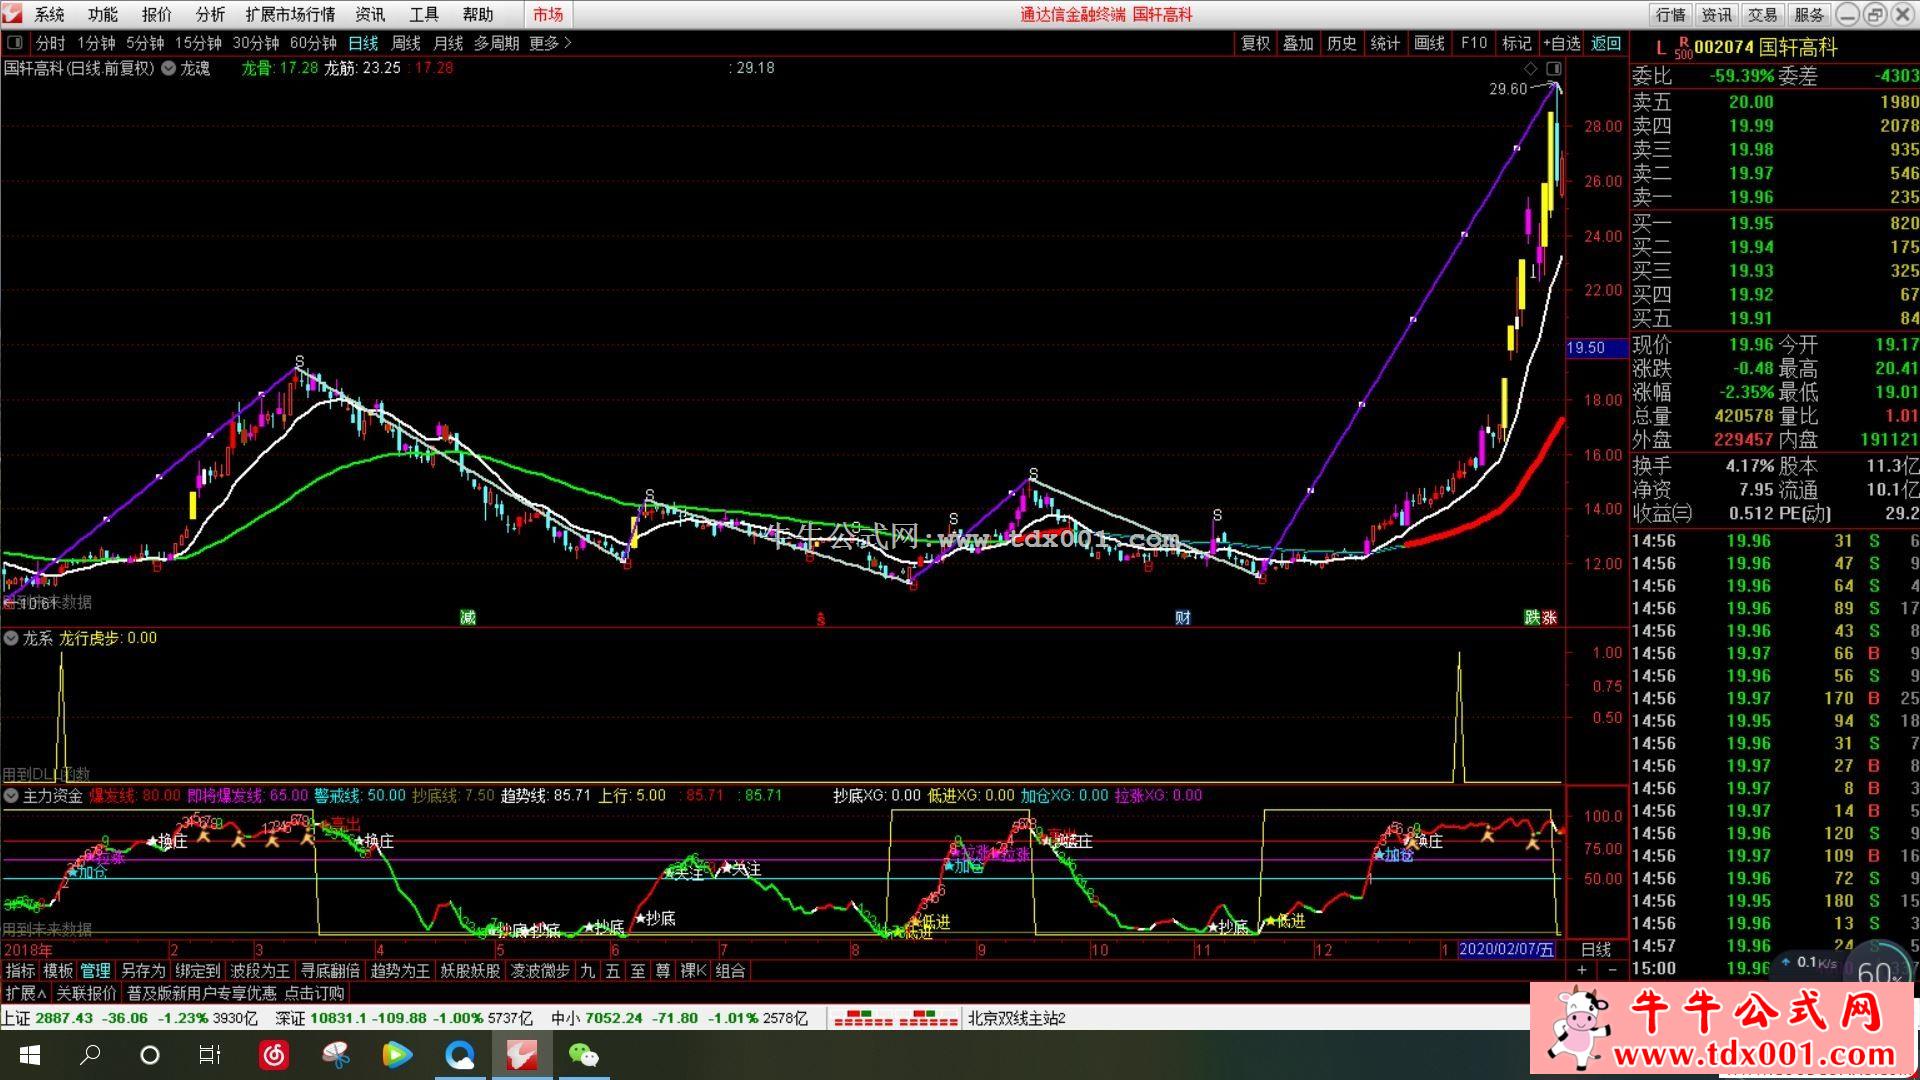Select the 市场 tab in menu bar

(x=547, y=14)
